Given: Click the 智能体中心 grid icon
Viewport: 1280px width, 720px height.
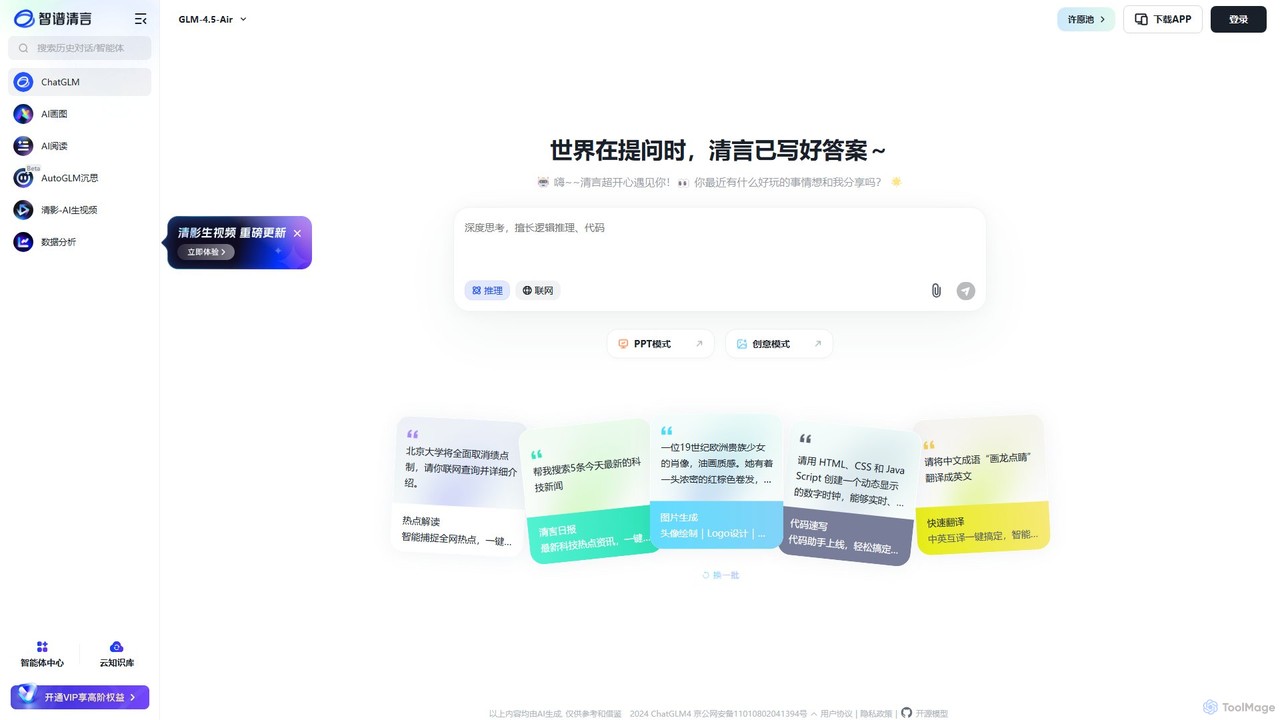Looking at the screenshot, I should click(x=42, y=647).
